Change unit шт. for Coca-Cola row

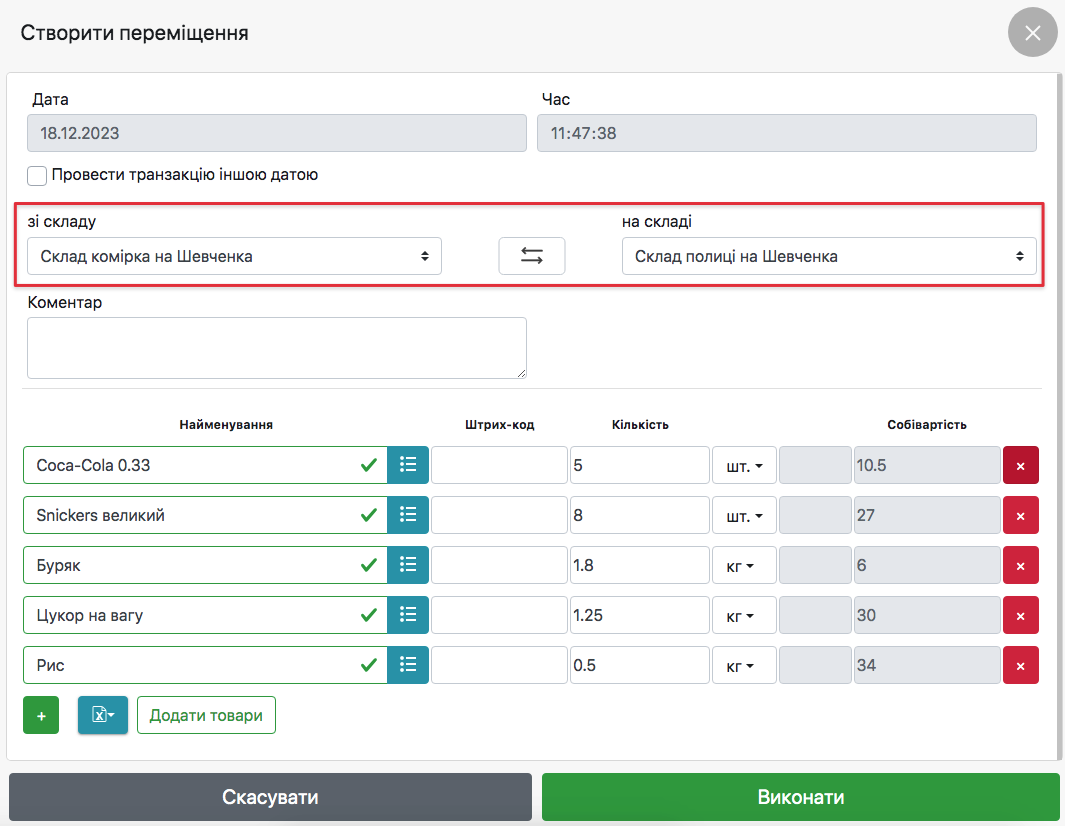743,466
